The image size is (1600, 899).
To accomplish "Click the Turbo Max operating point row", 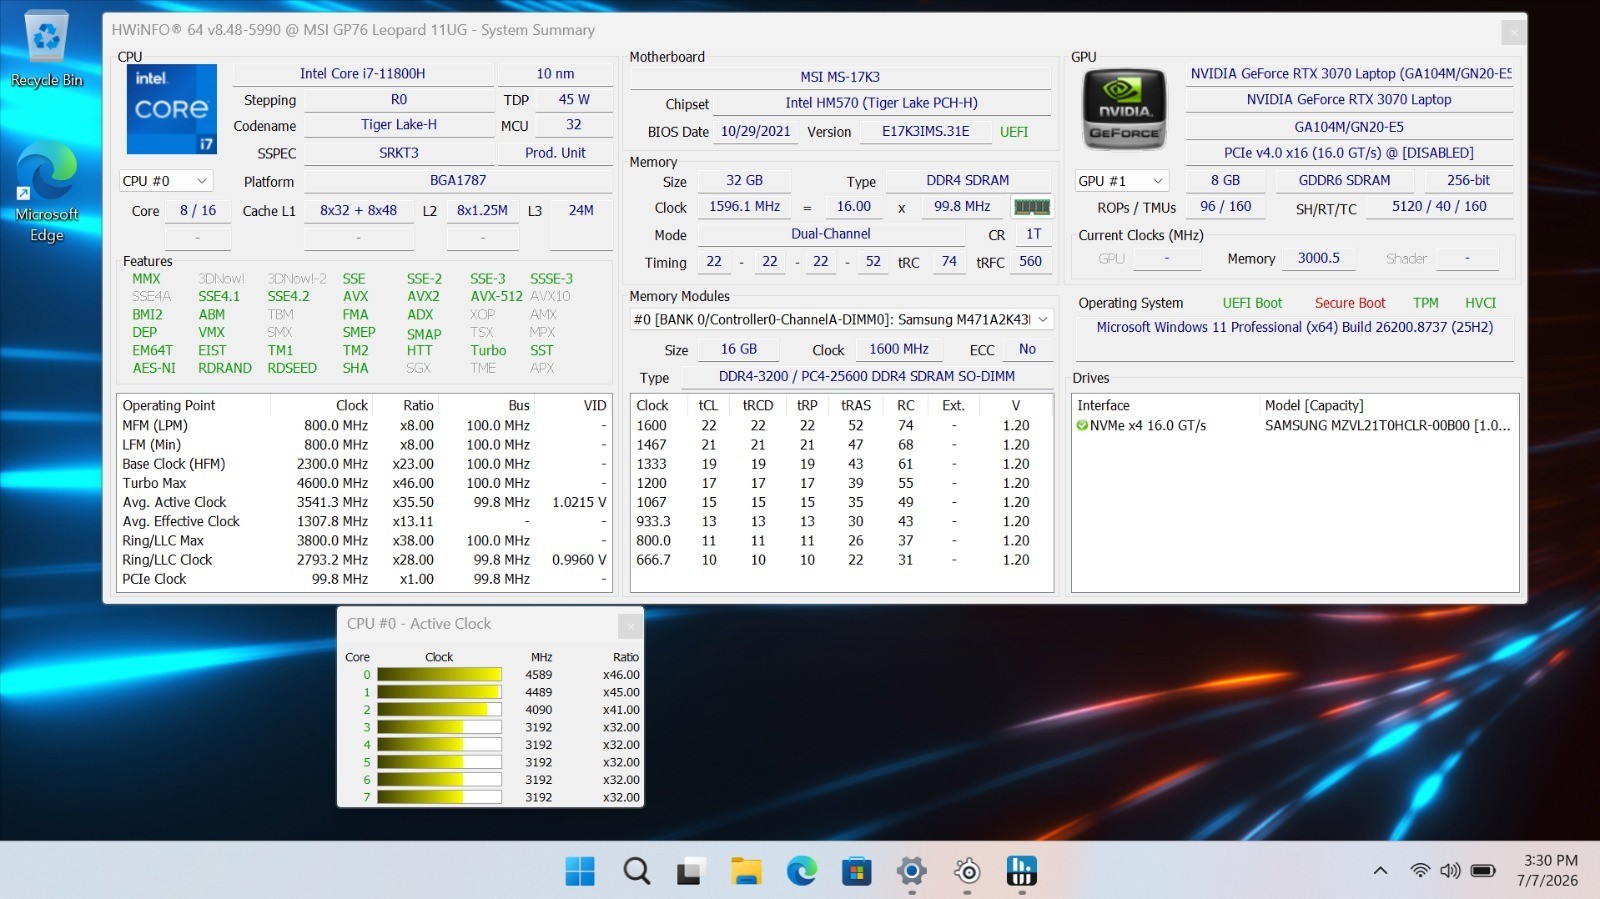I will tap(364, 483).
